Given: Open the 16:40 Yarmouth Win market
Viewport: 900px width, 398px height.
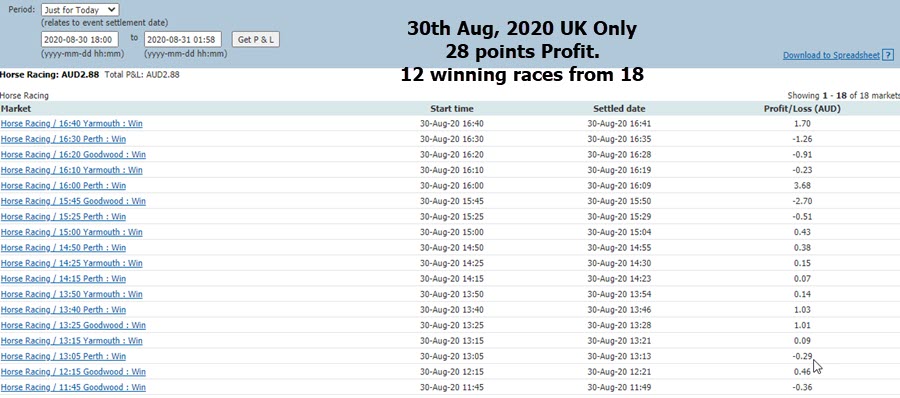Looking at the screenshot, I should pyautogui.click(x=72, y=123).
